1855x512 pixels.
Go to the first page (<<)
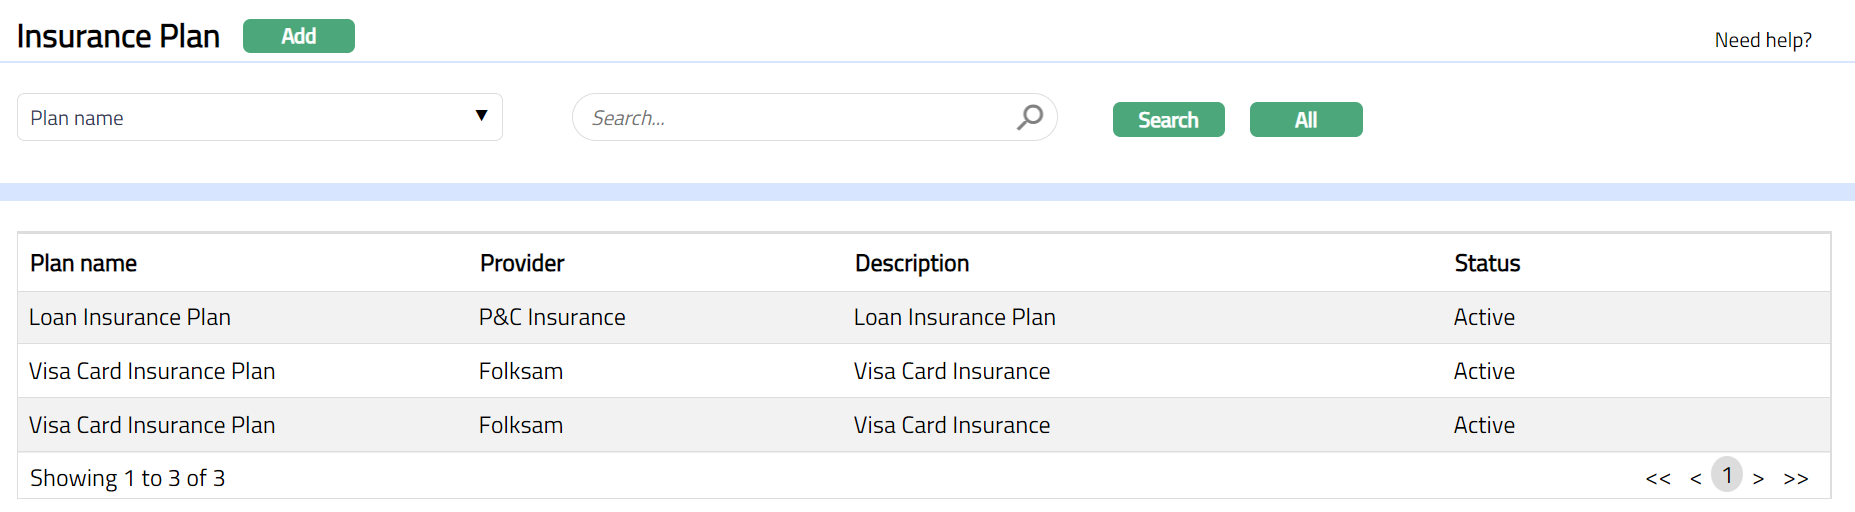(1657, 479)
